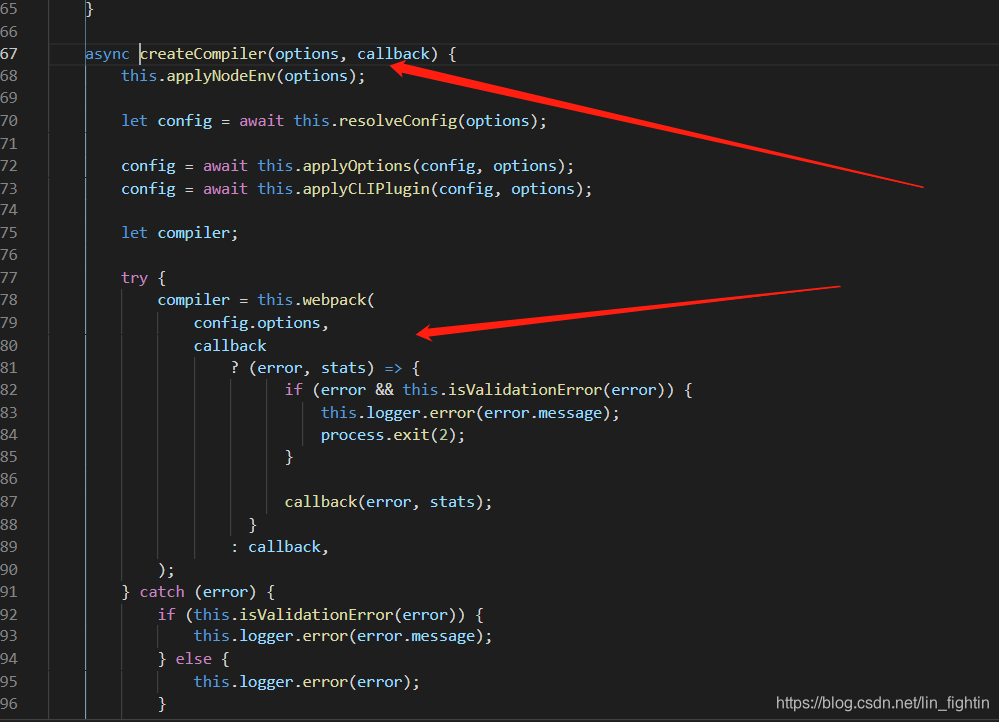The width and height of the screenshot is (999, 722).
Task: Click the closing ');' on line 90
Action: (166, 570)
